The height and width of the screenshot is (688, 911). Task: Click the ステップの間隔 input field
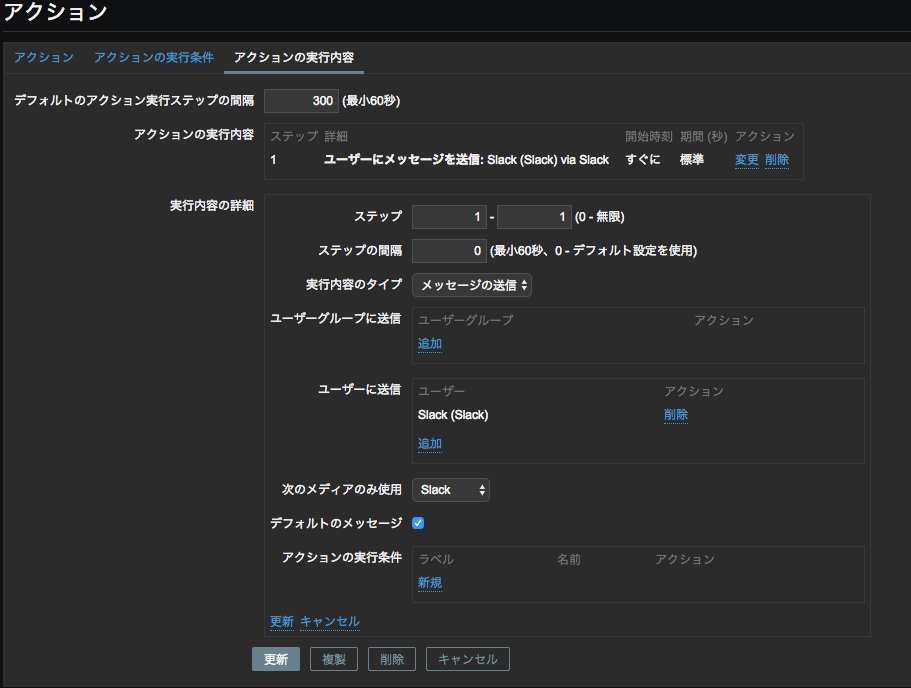pyautogui.click(x=449, y=251)
